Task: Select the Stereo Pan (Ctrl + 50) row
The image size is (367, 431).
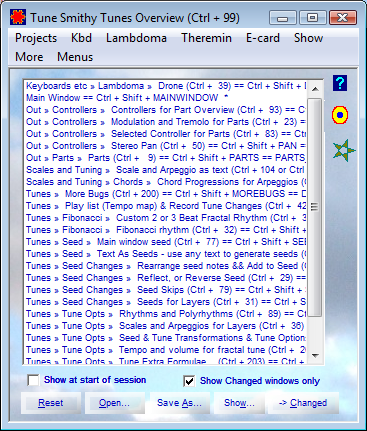Action: coord(166,146)
